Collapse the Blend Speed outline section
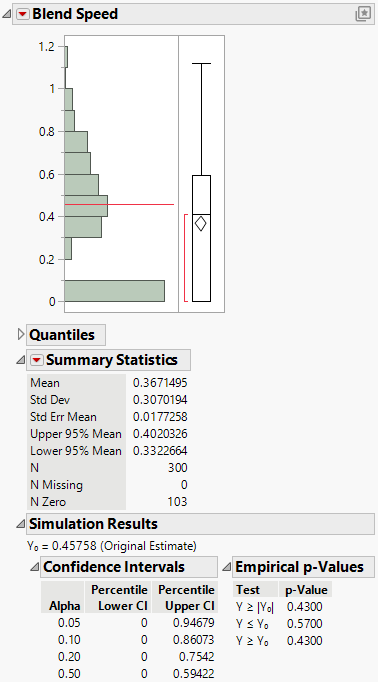 tap(7, 14)
